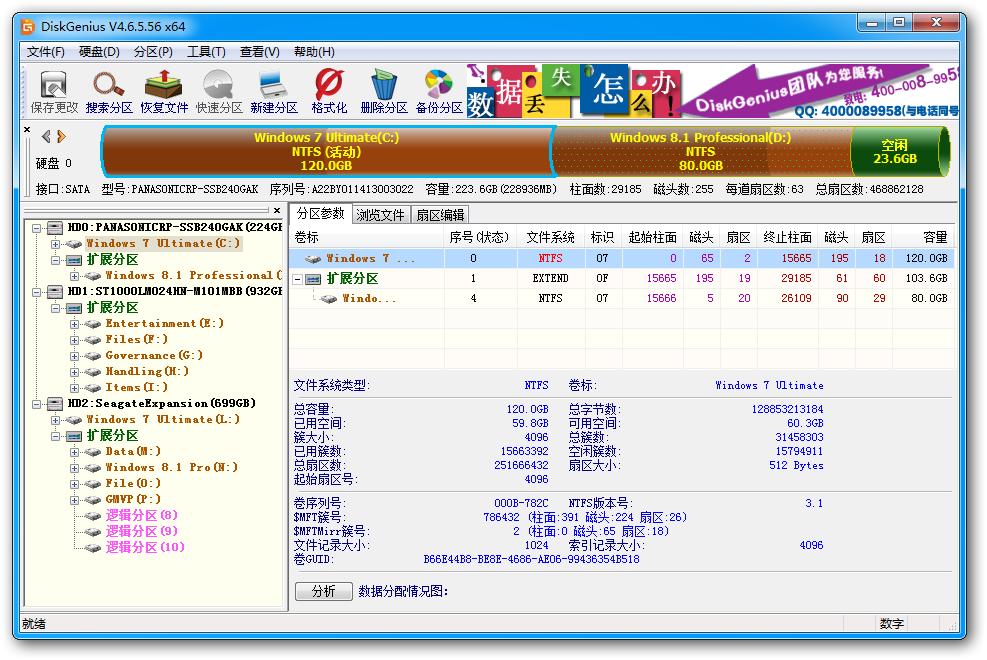
Task: Click the 快速分区 (Quick partition) icon
Action: [219, 91]
